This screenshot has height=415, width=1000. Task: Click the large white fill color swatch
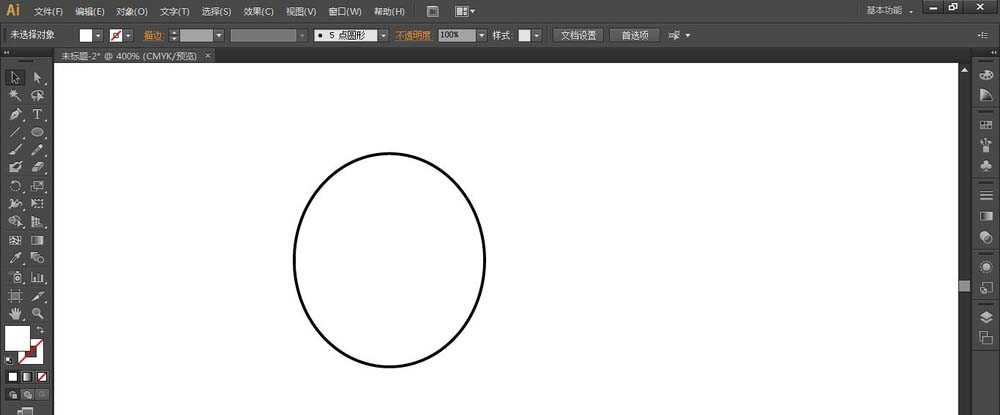click(17, 338)
